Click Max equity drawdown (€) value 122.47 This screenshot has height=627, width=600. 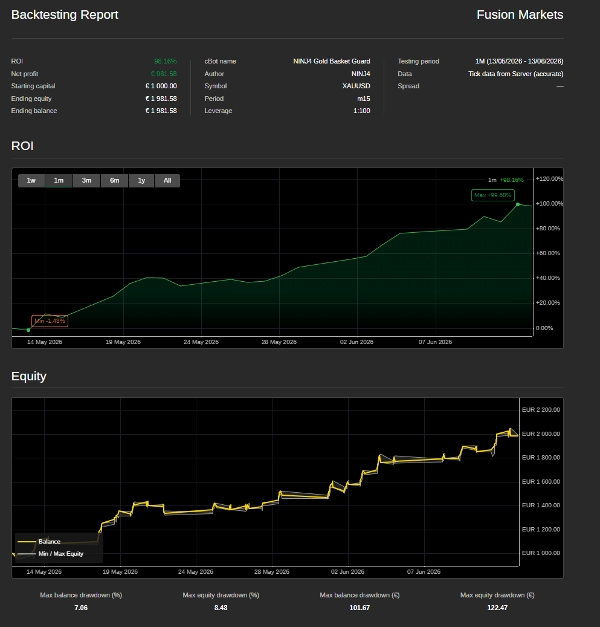497,607
